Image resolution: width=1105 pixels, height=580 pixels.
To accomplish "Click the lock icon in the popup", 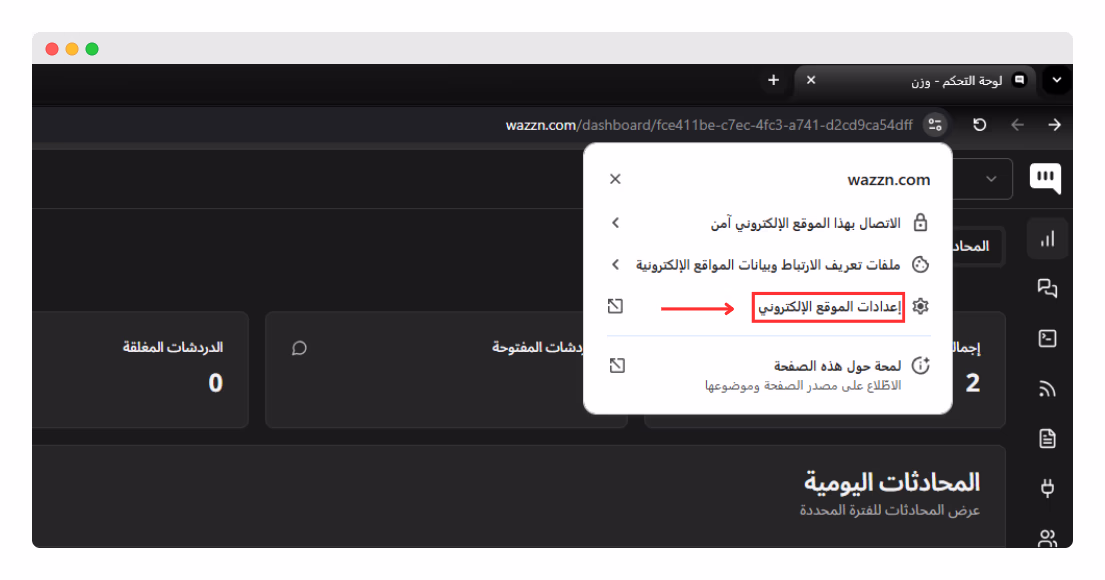I will click(x=920, y=223).
